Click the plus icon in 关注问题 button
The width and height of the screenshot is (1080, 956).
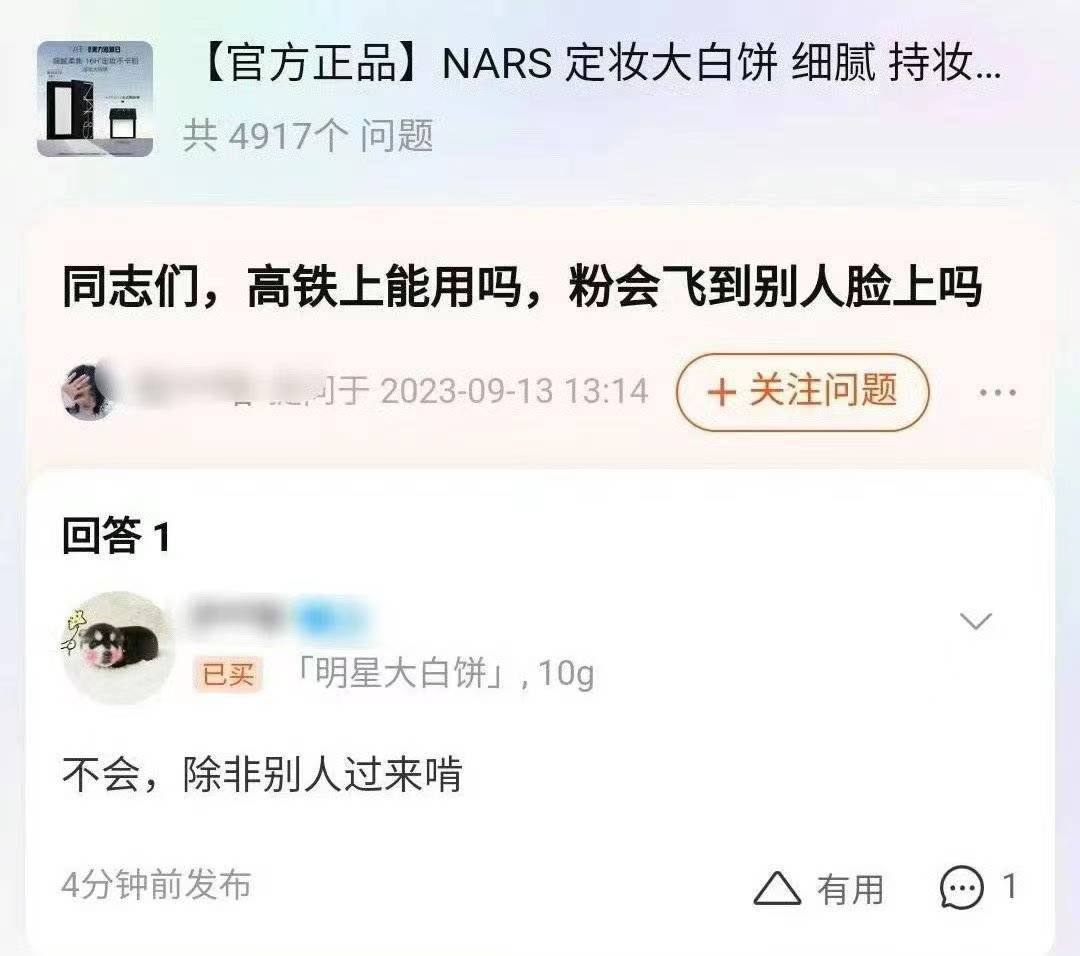721,393
